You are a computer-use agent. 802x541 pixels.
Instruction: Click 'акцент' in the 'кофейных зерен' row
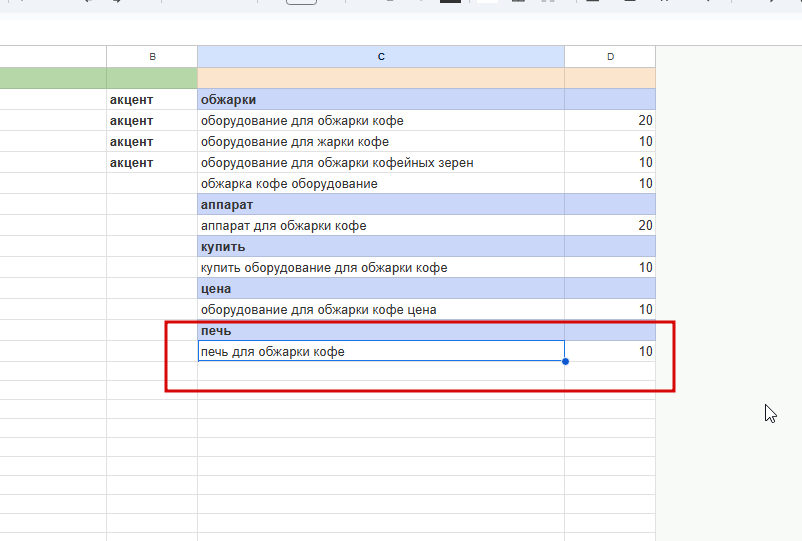pos(152,162)
